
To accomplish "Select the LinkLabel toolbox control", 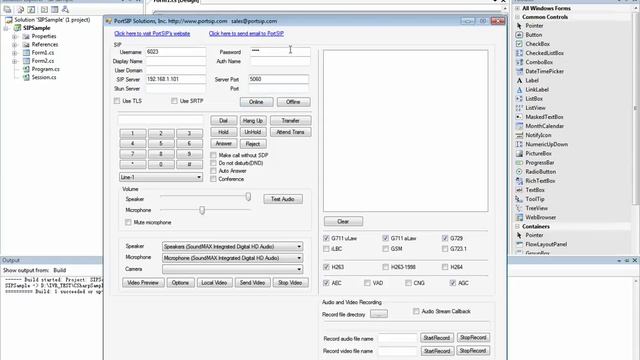I will pos(537,89).
